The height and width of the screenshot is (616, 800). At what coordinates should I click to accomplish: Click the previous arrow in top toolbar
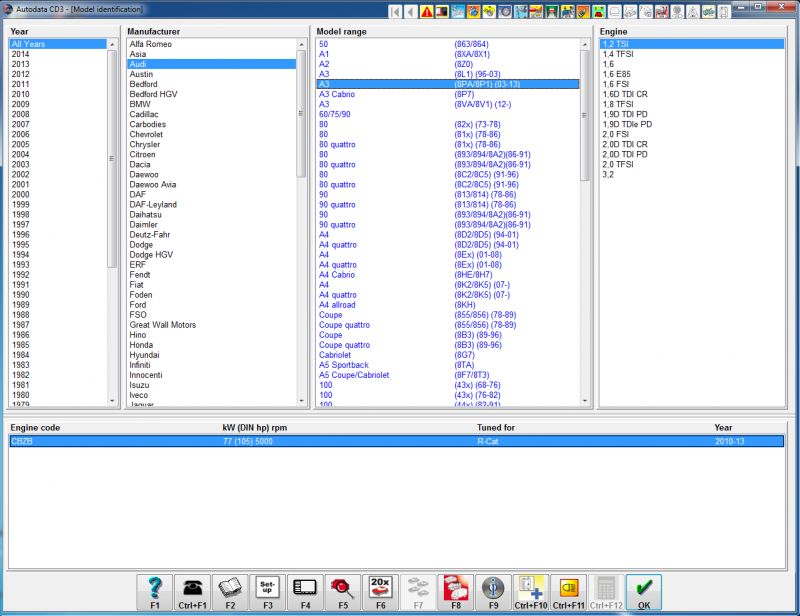(x=411, y=11)
